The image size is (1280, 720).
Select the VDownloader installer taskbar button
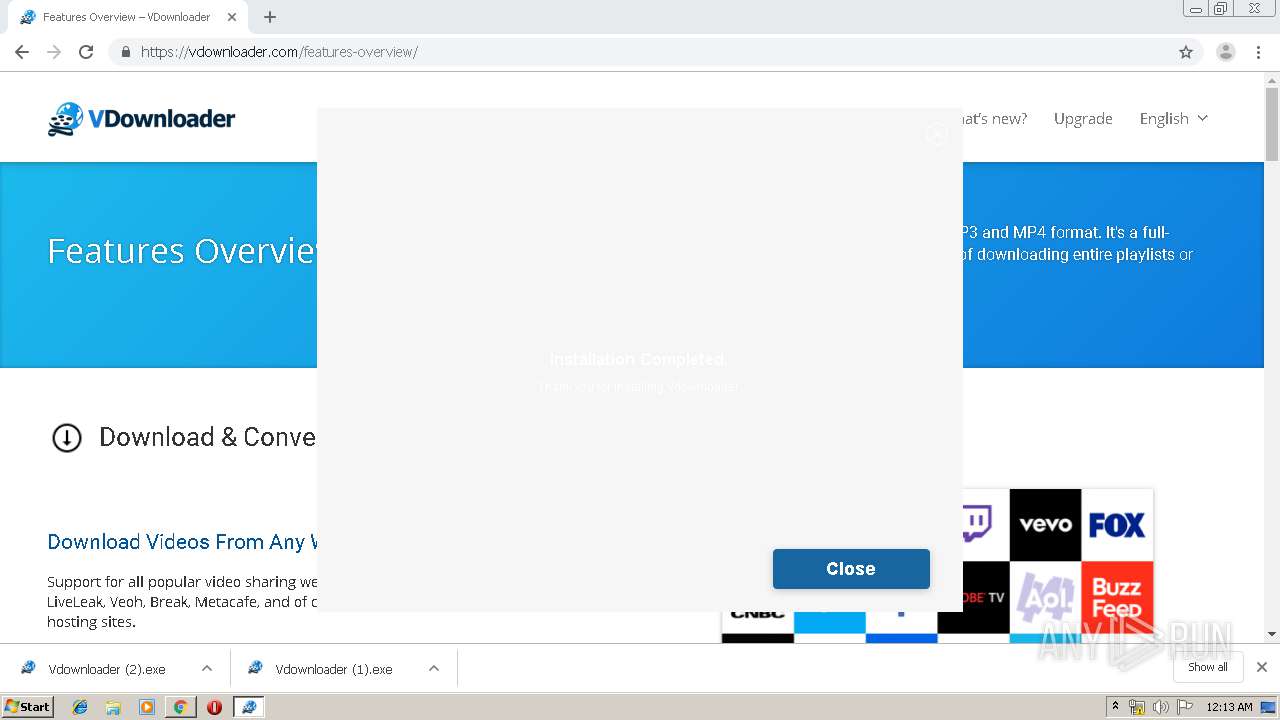click(x=248, y=707)
